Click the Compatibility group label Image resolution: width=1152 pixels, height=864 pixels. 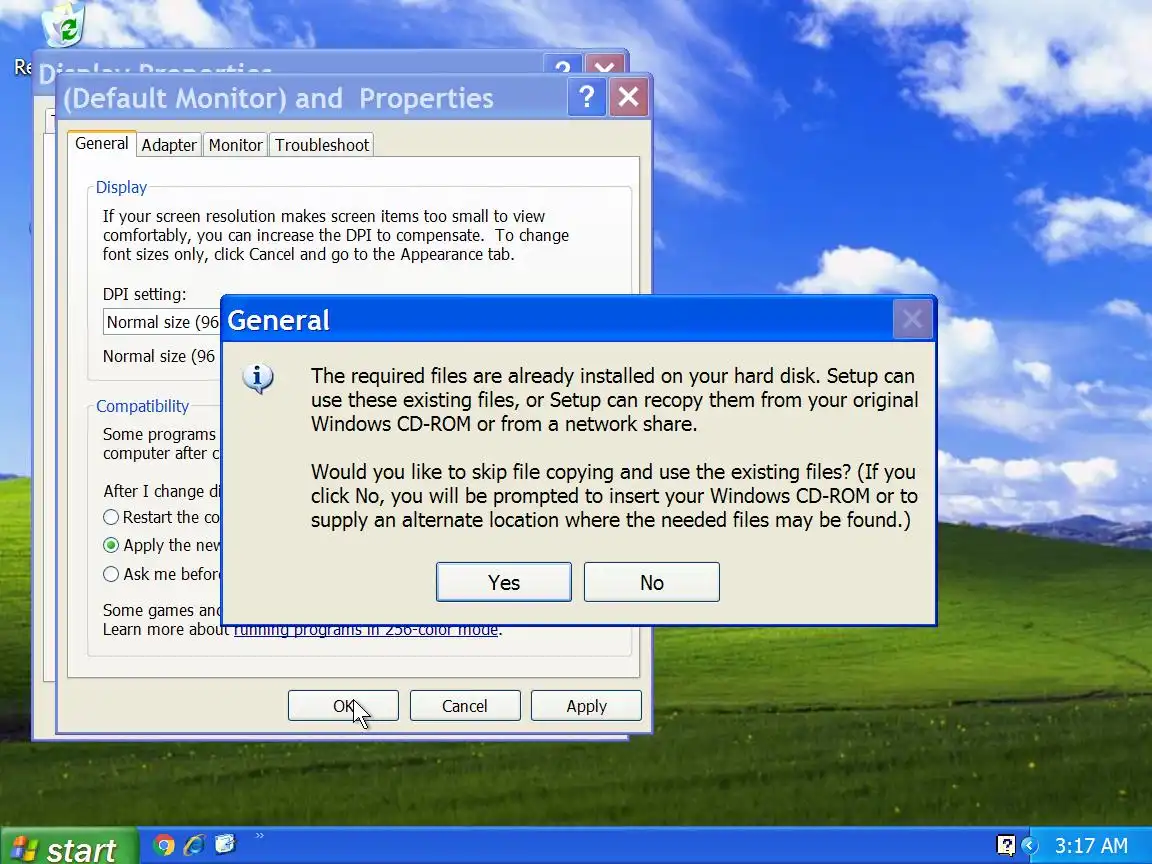(x=143, y=406)
